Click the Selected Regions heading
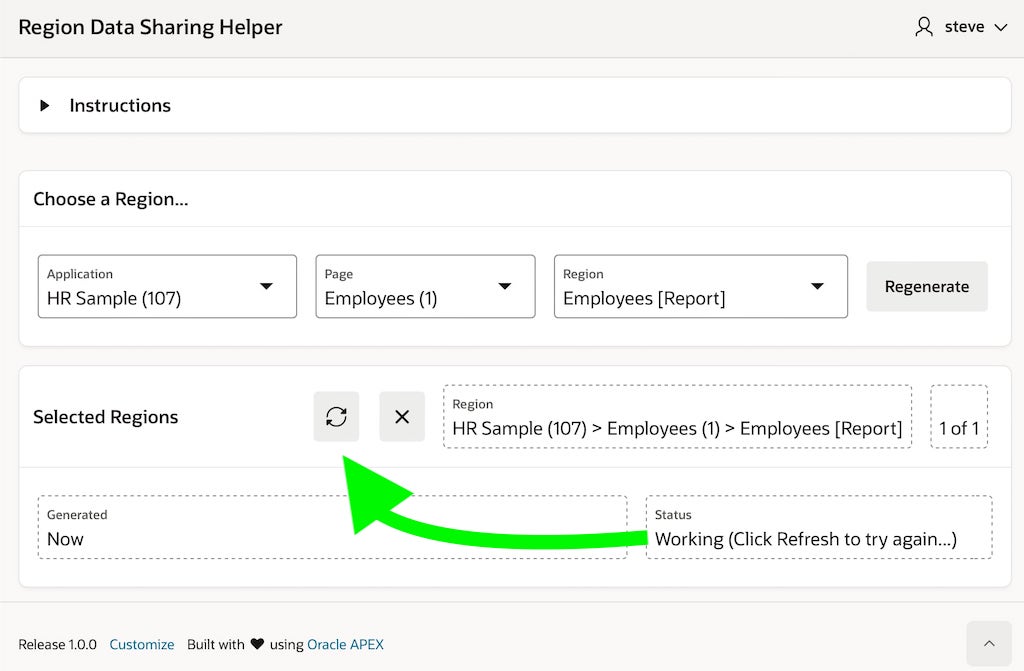This screenshot has height=671, width=1024. coord(106,417)
